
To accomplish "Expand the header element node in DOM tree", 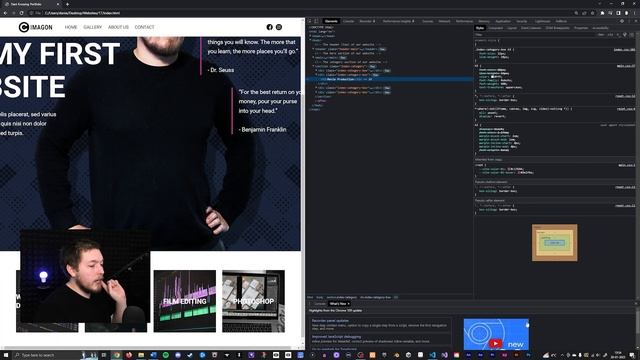I will pos(313,49).
